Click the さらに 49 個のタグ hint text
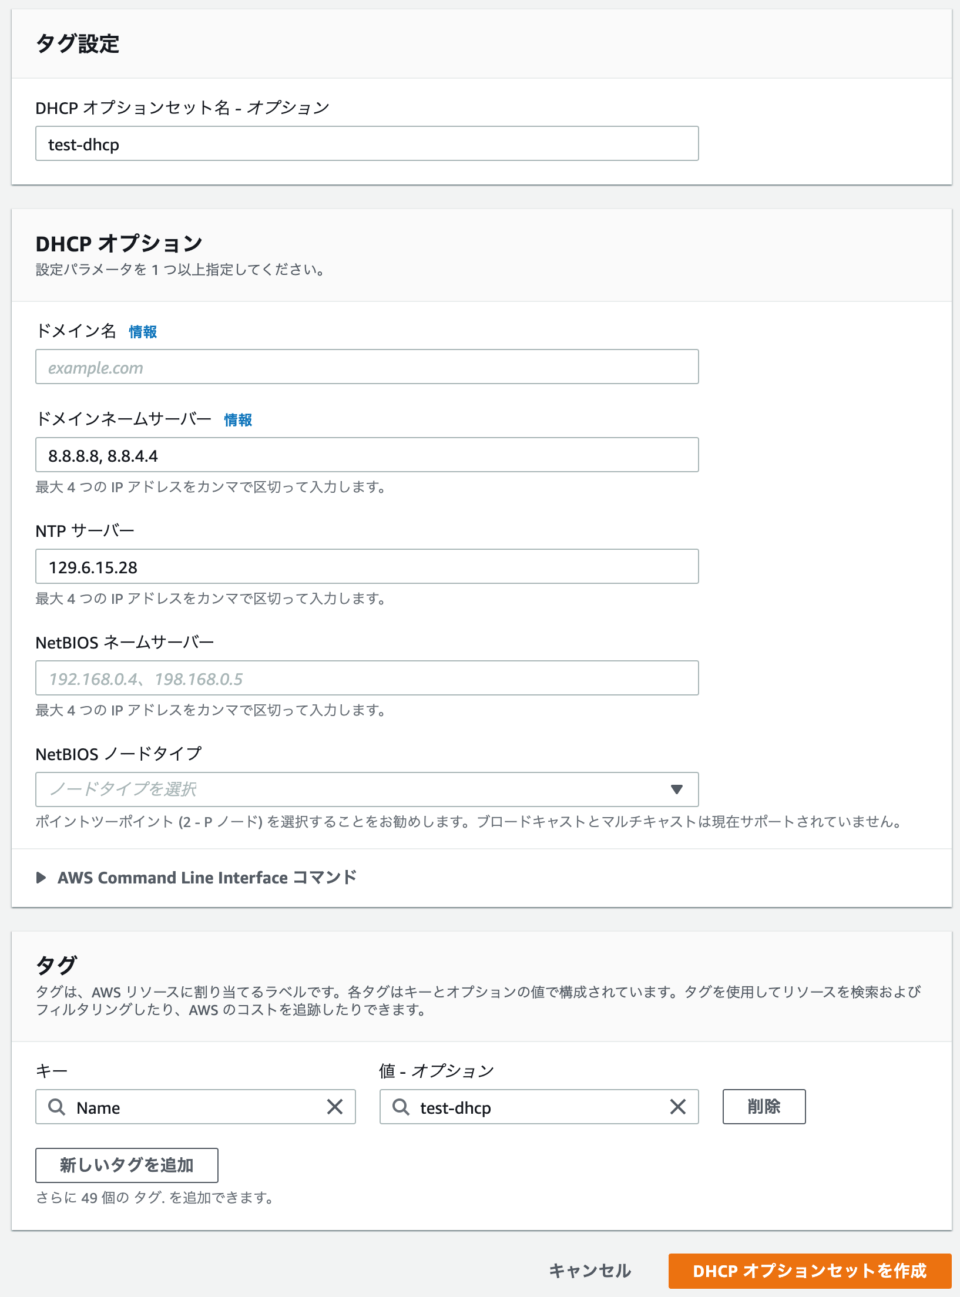The width and height of the screenshot is (960, 1297). click(154, 1197)
